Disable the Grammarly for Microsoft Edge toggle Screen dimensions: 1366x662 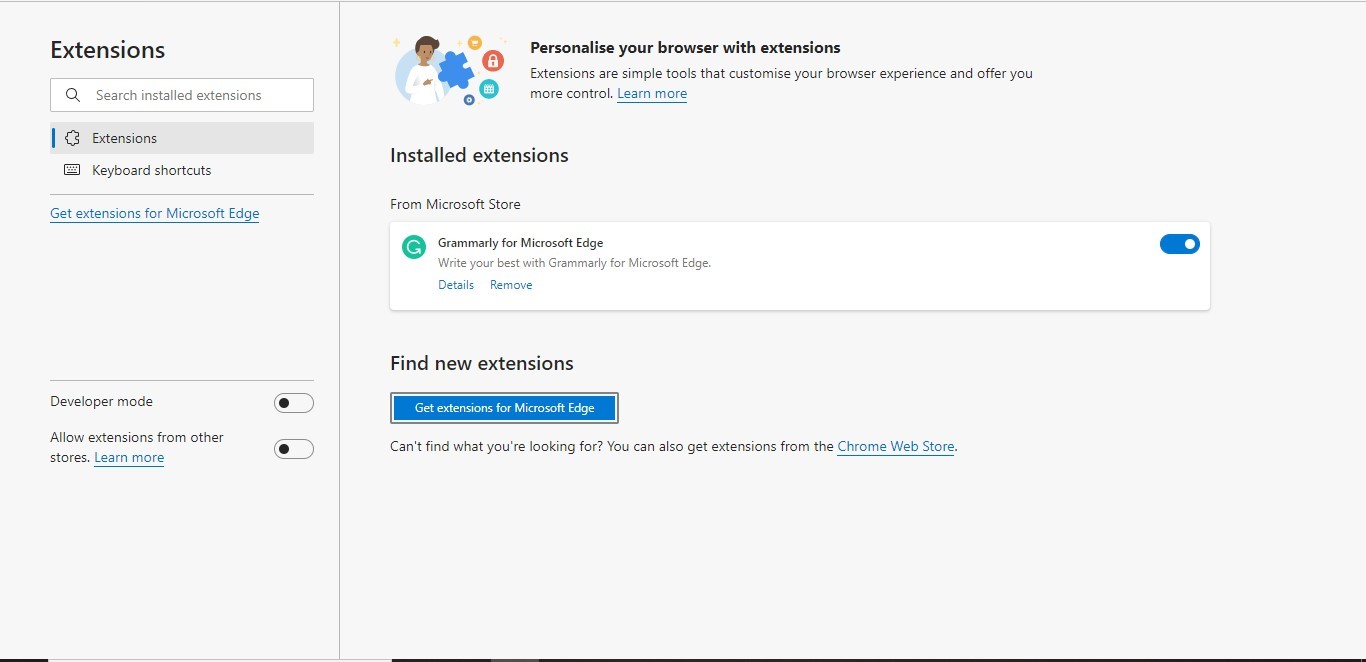click(1179, 244)
